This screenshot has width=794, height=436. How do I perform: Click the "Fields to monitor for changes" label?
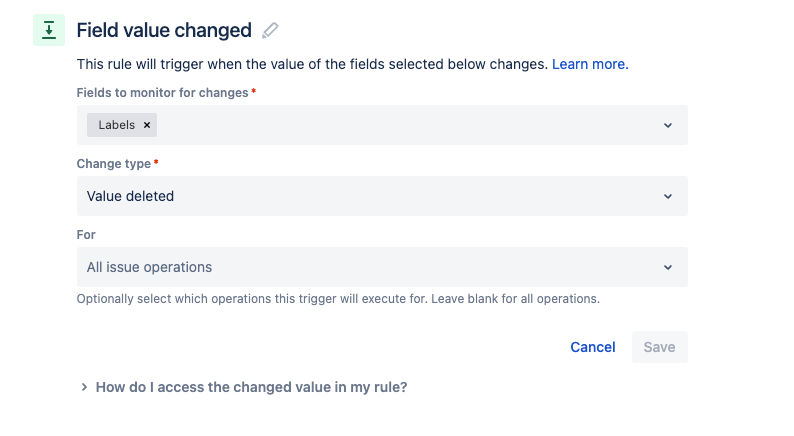point(163,93)
